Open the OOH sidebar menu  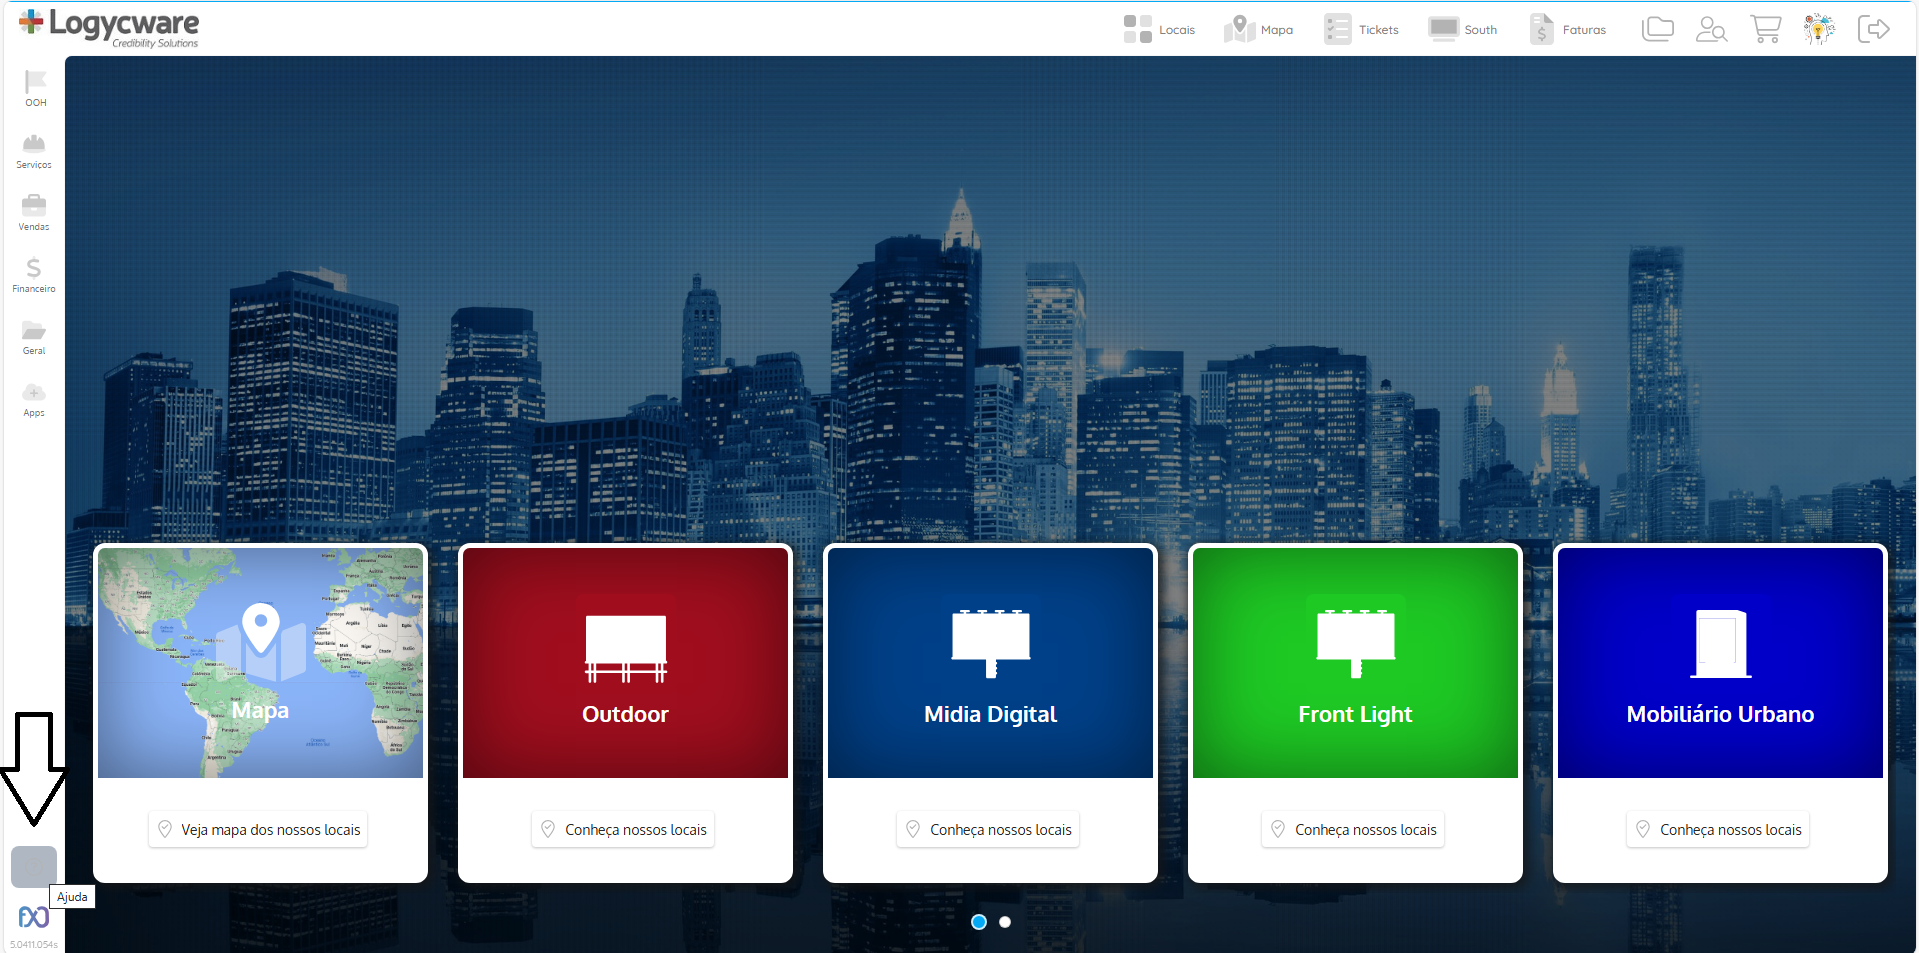(35, 88)
